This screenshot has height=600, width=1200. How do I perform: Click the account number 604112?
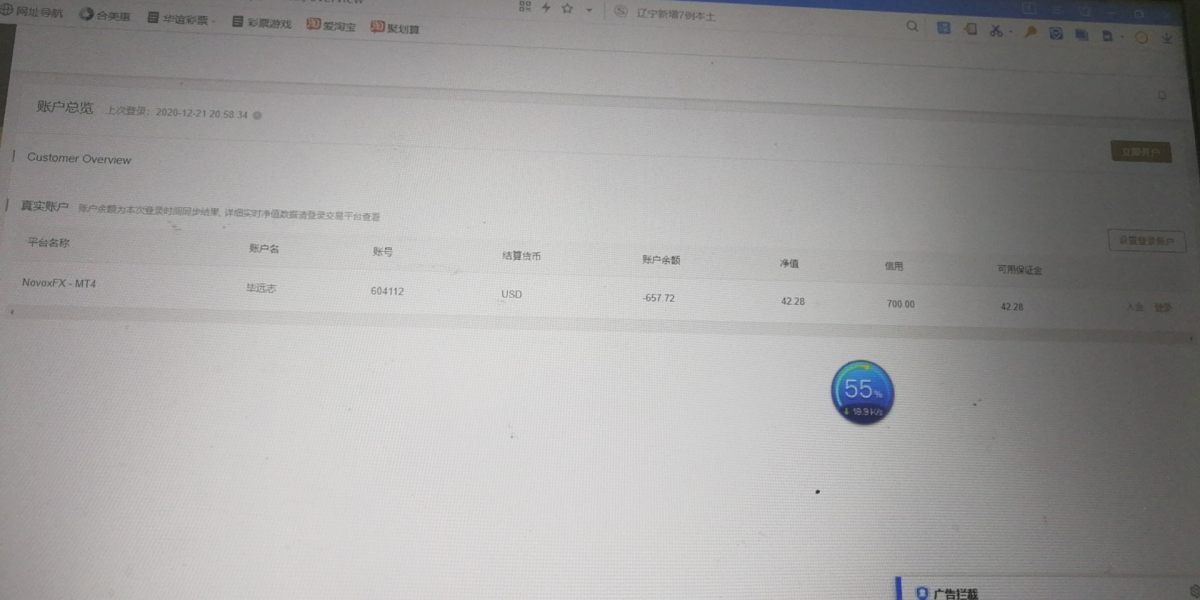(389, 291)
